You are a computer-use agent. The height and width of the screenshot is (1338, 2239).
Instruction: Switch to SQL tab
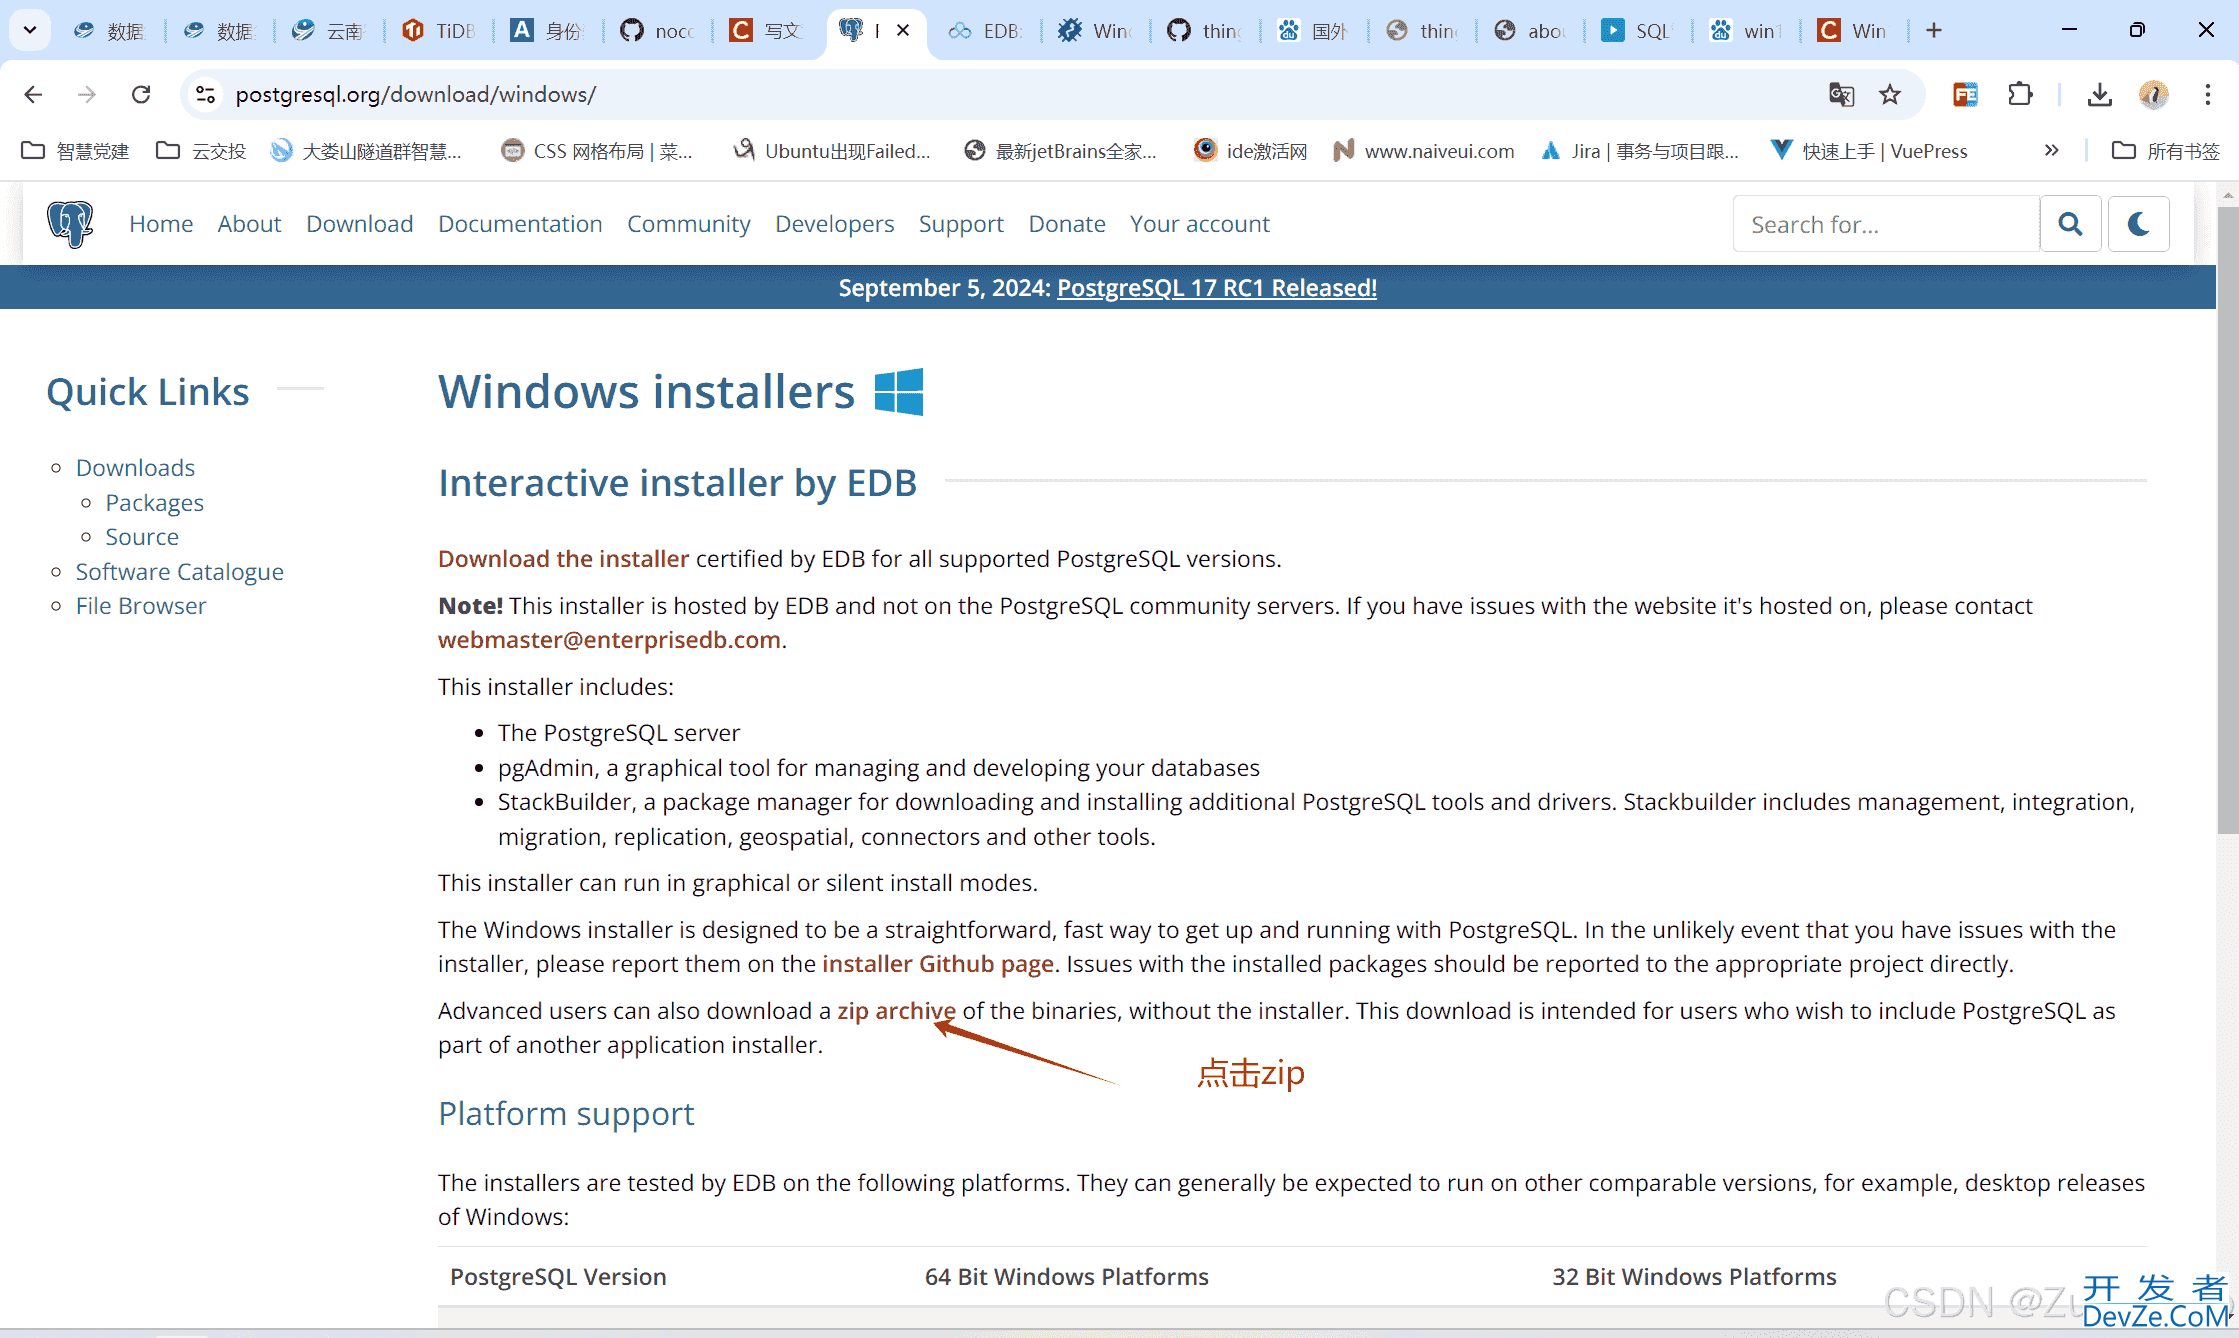1637,30
